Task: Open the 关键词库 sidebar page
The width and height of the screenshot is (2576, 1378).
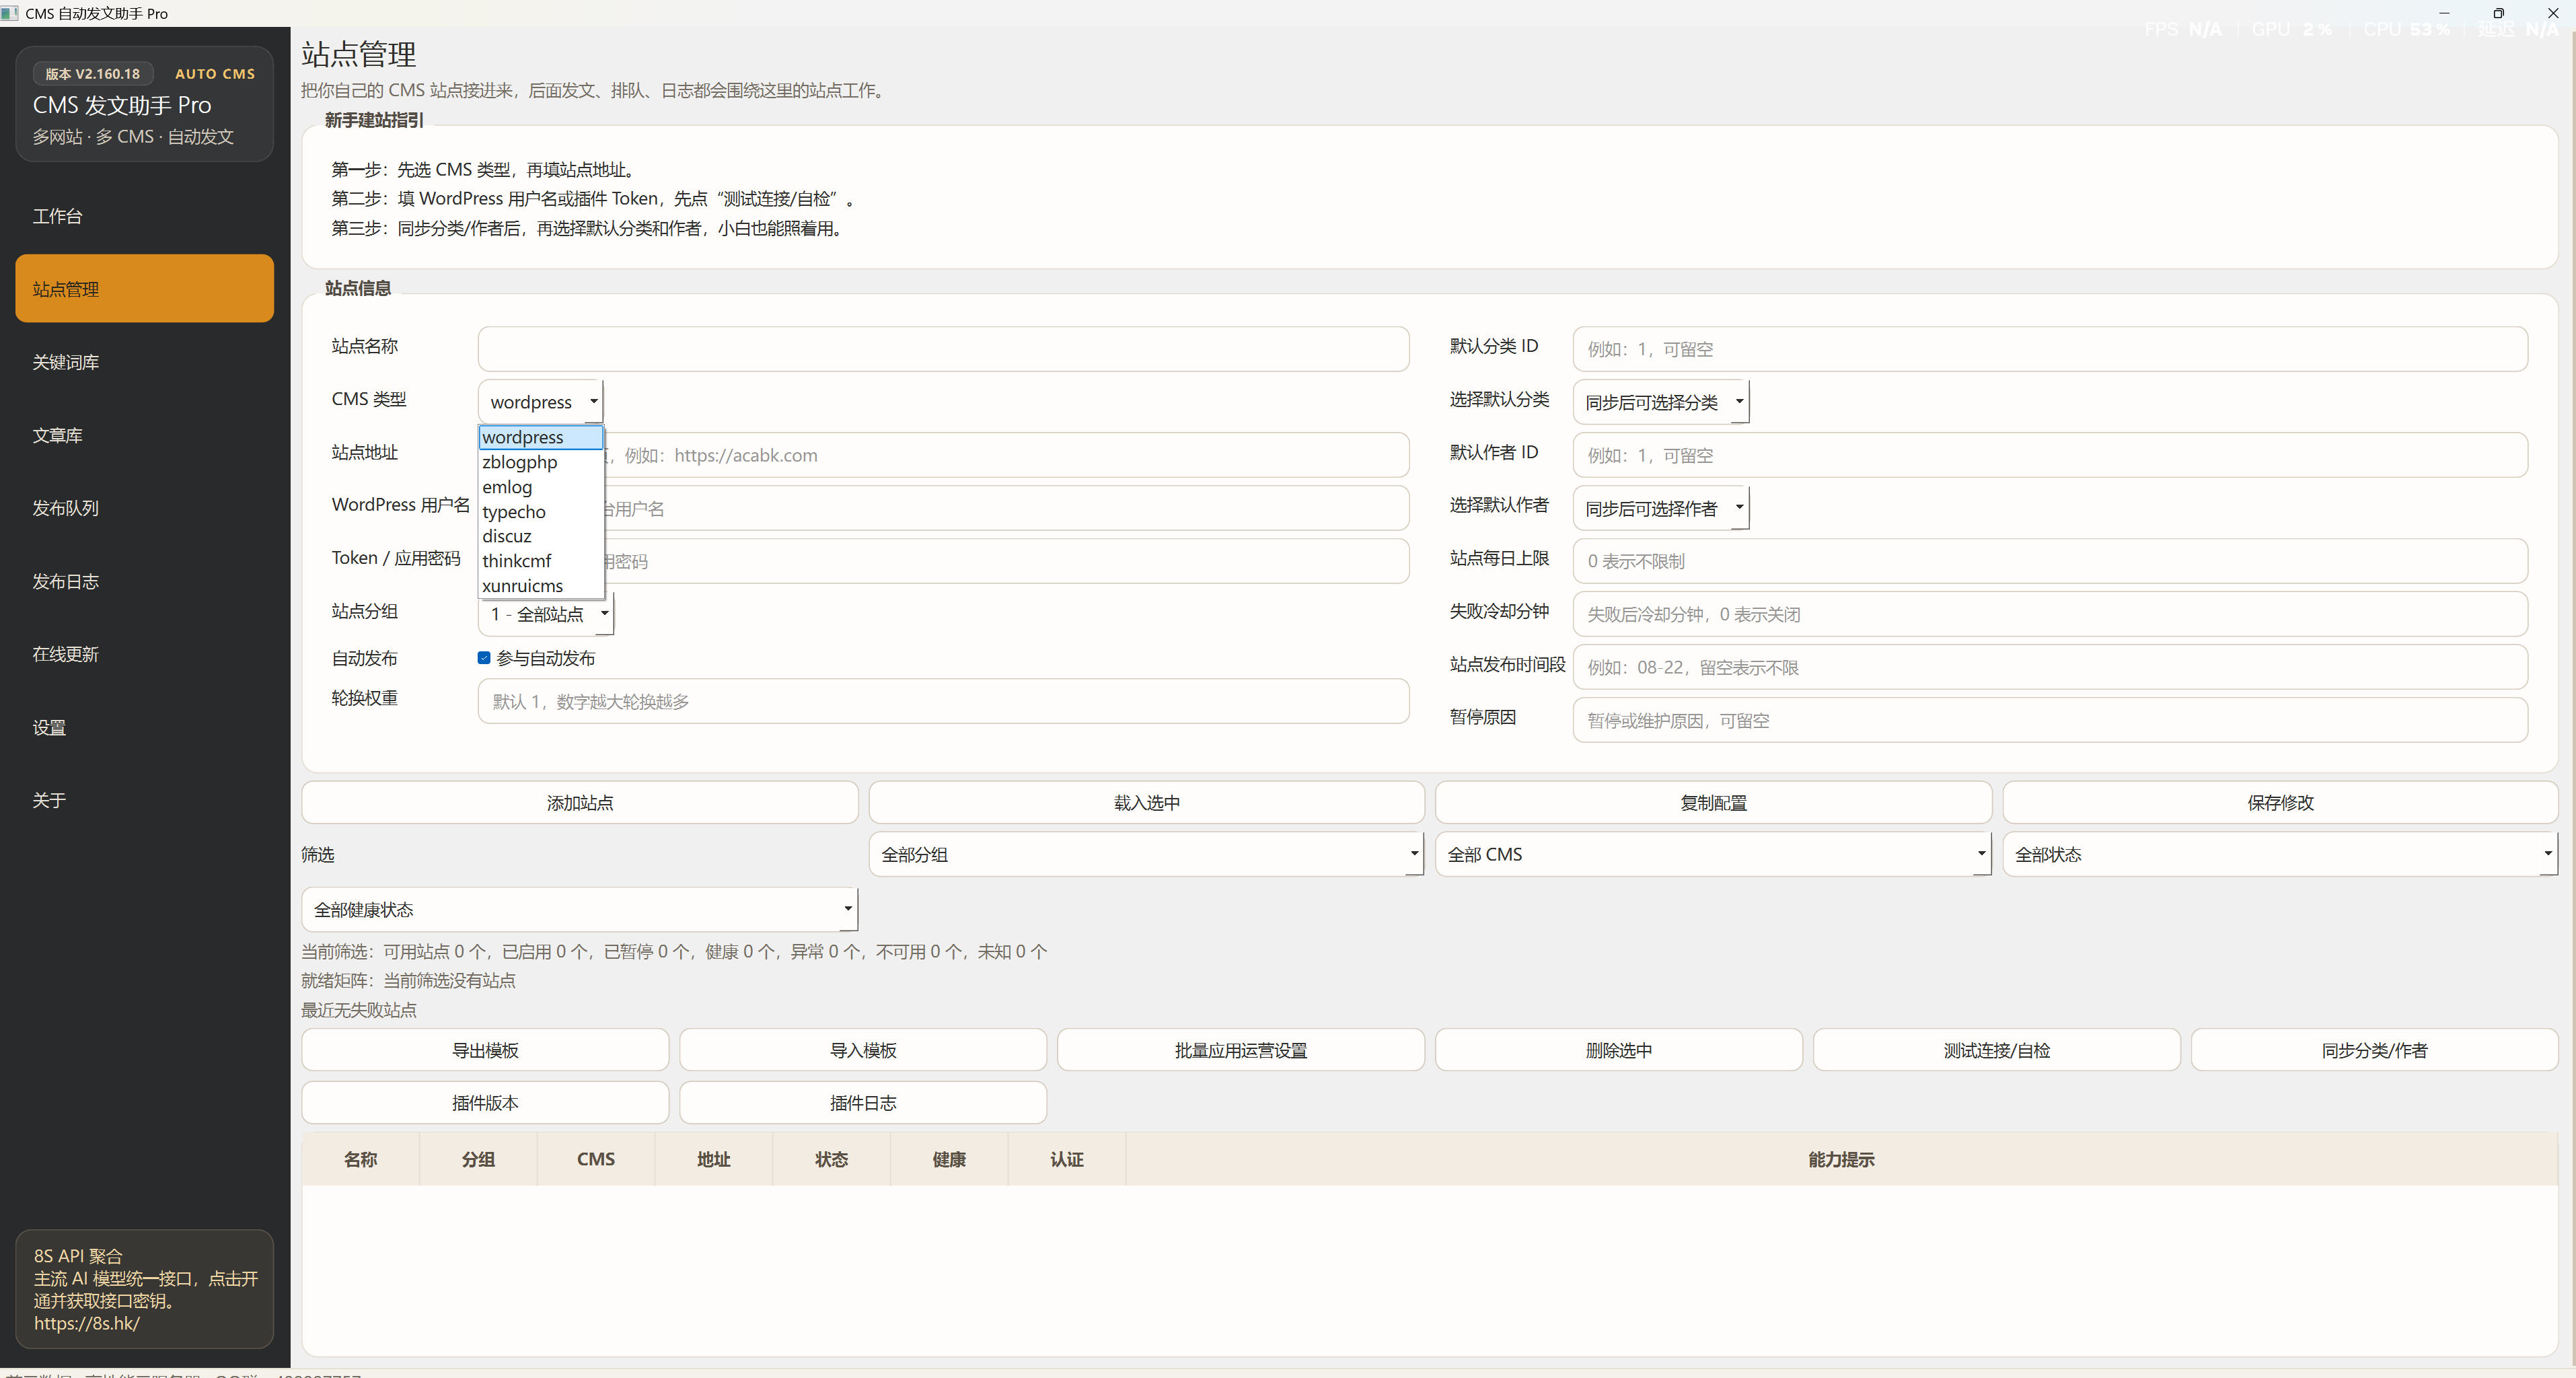Action: (x=144, y=362)
